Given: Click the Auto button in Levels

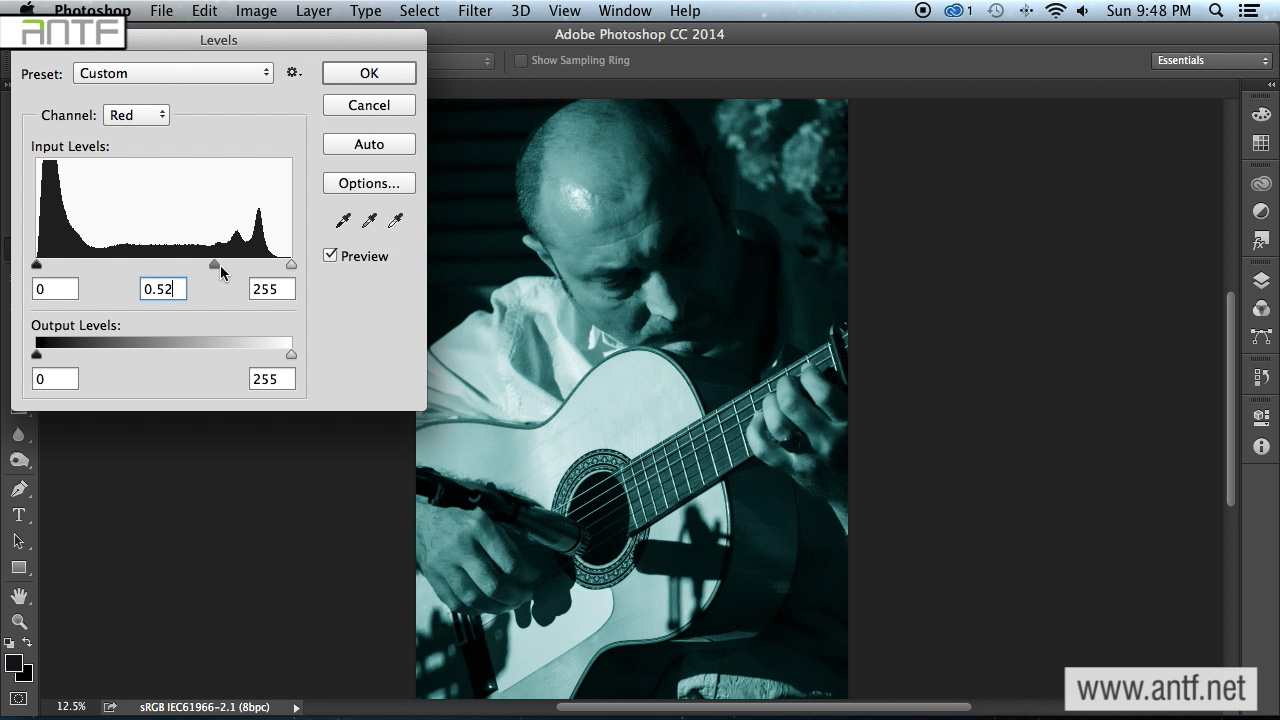Looking at the screenshot, I should 369,144.
